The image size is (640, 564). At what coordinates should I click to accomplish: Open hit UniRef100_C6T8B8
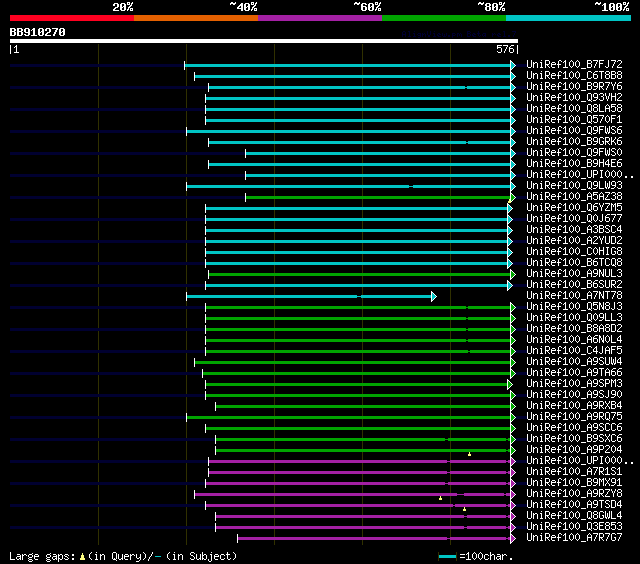coord(574,75)
